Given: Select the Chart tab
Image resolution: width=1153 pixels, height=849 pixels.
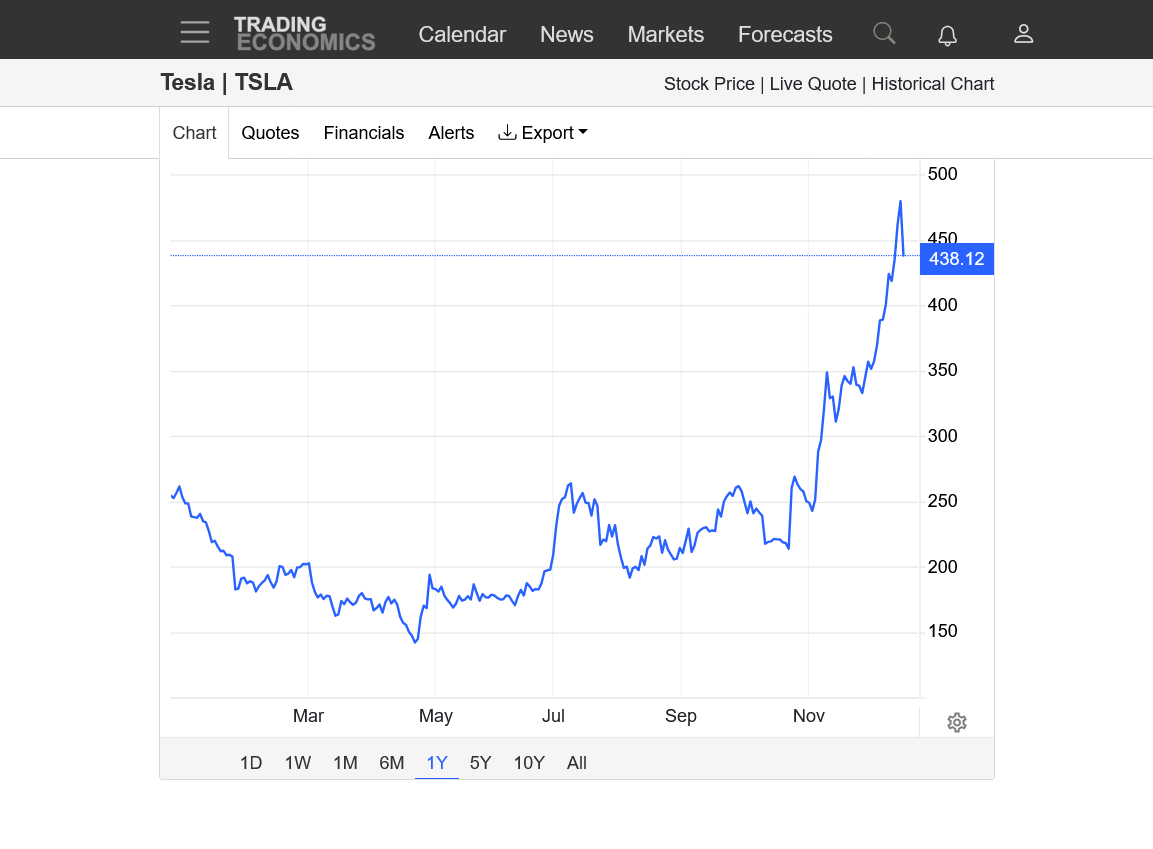Looking at the screenshot, I should pyautogui.click(x=194, y=133).
